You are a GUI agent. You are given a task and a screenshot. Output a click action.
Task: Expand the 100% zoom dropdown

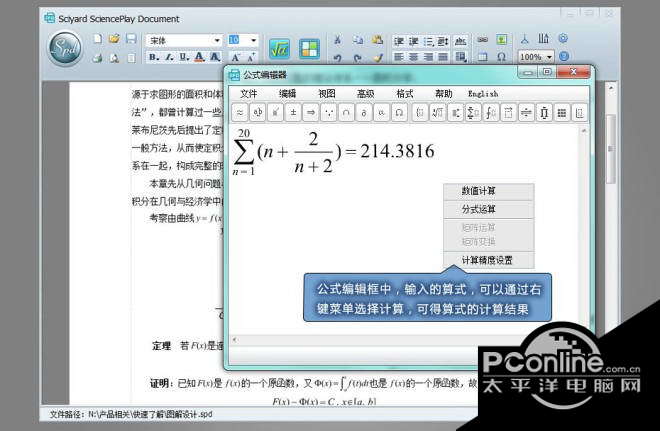(x=549, y=56)
